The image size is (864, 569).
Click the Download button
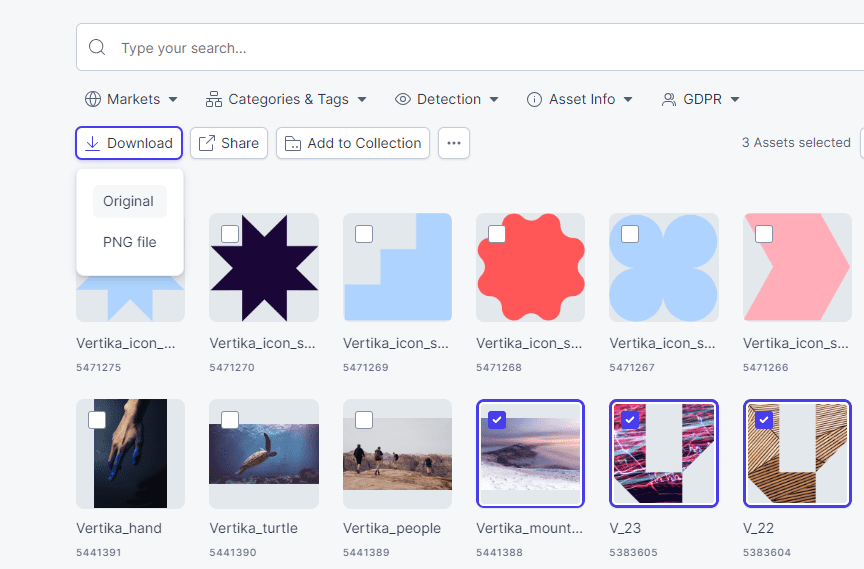(x=129, y=143)
